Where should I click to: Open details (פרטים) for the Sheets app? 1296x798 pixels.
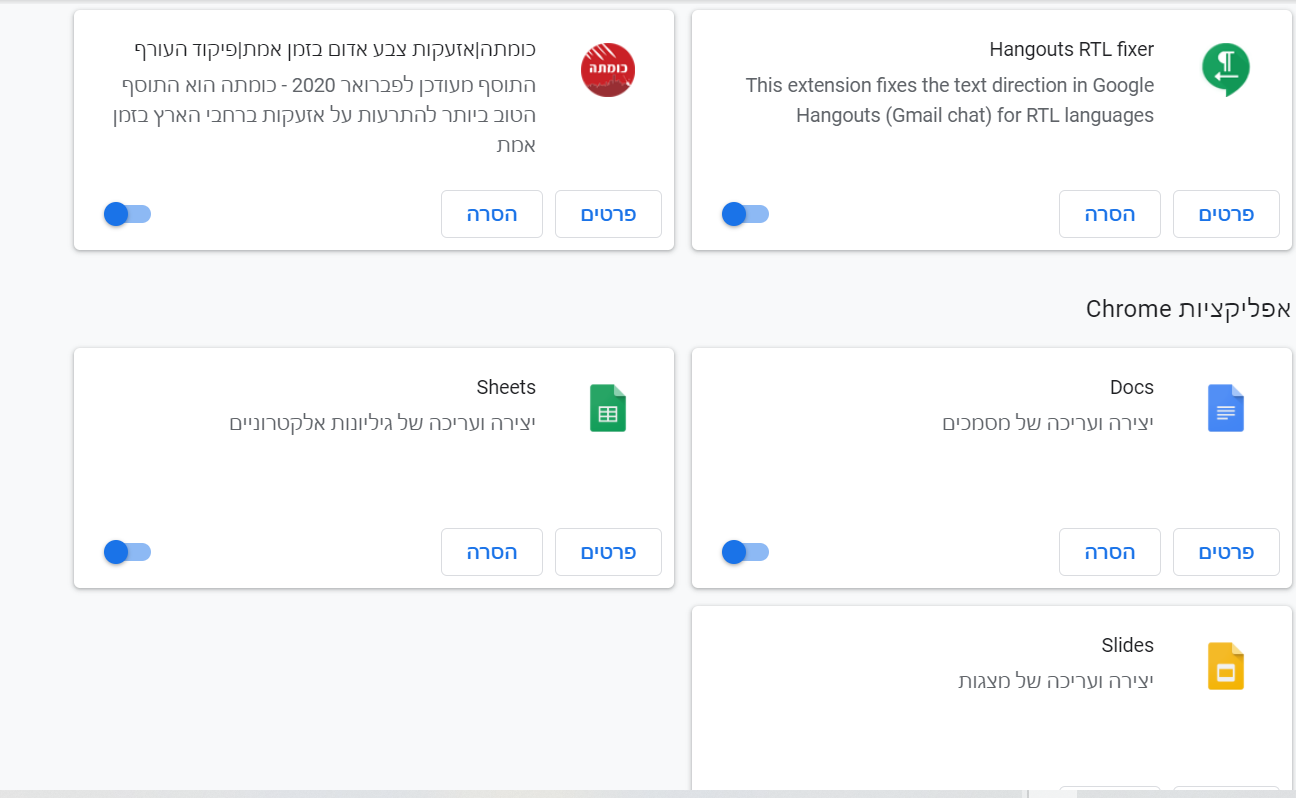608,552
